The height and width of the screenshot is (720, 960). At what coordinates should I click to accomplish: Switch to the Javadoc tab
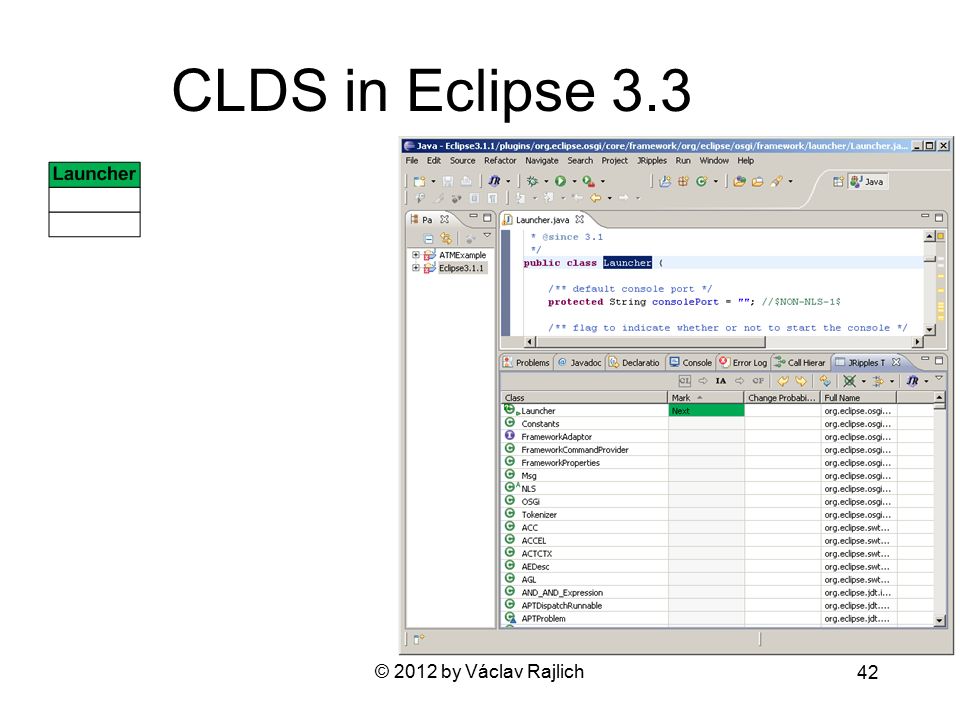[x=579, y=362]
